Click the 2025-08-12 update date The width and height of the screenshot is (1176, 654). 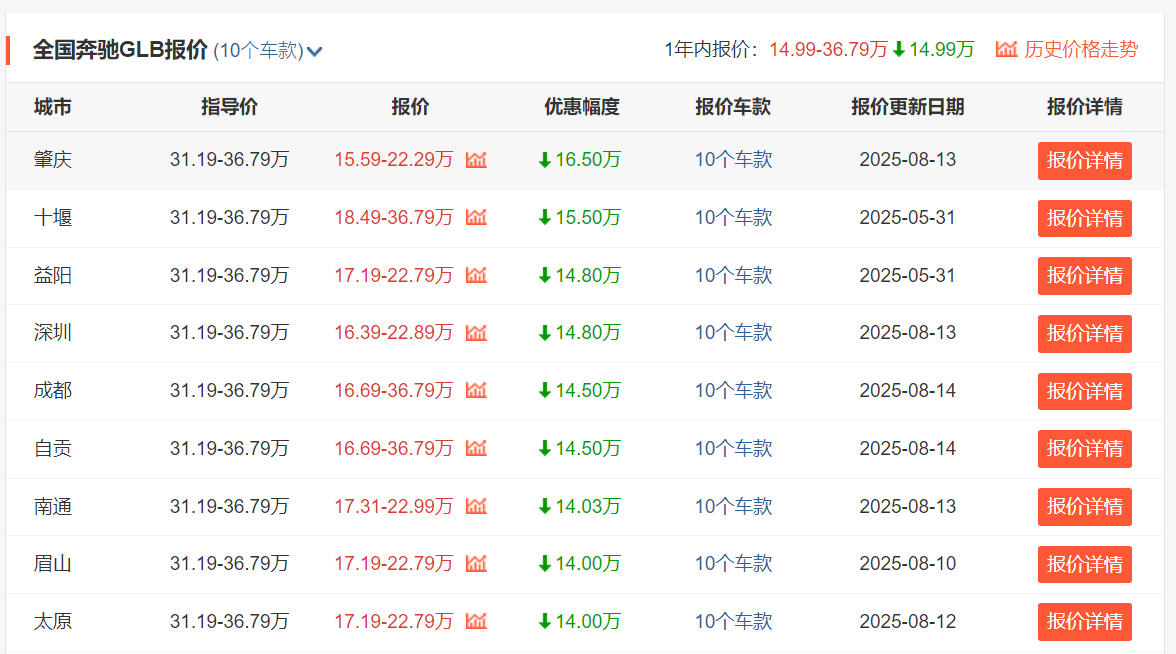coord(908,621)
